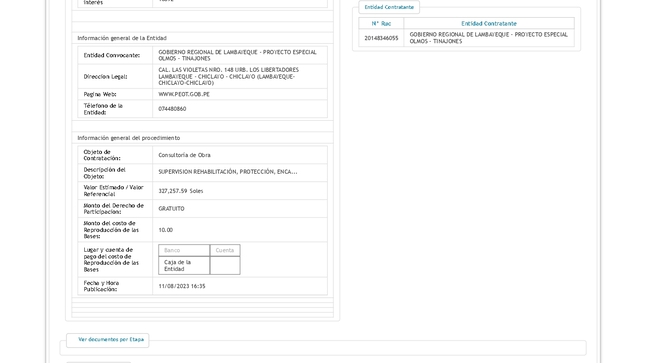
Task: Select 'Caja de la Entidad' cell
Action: (x=184, y=265)
